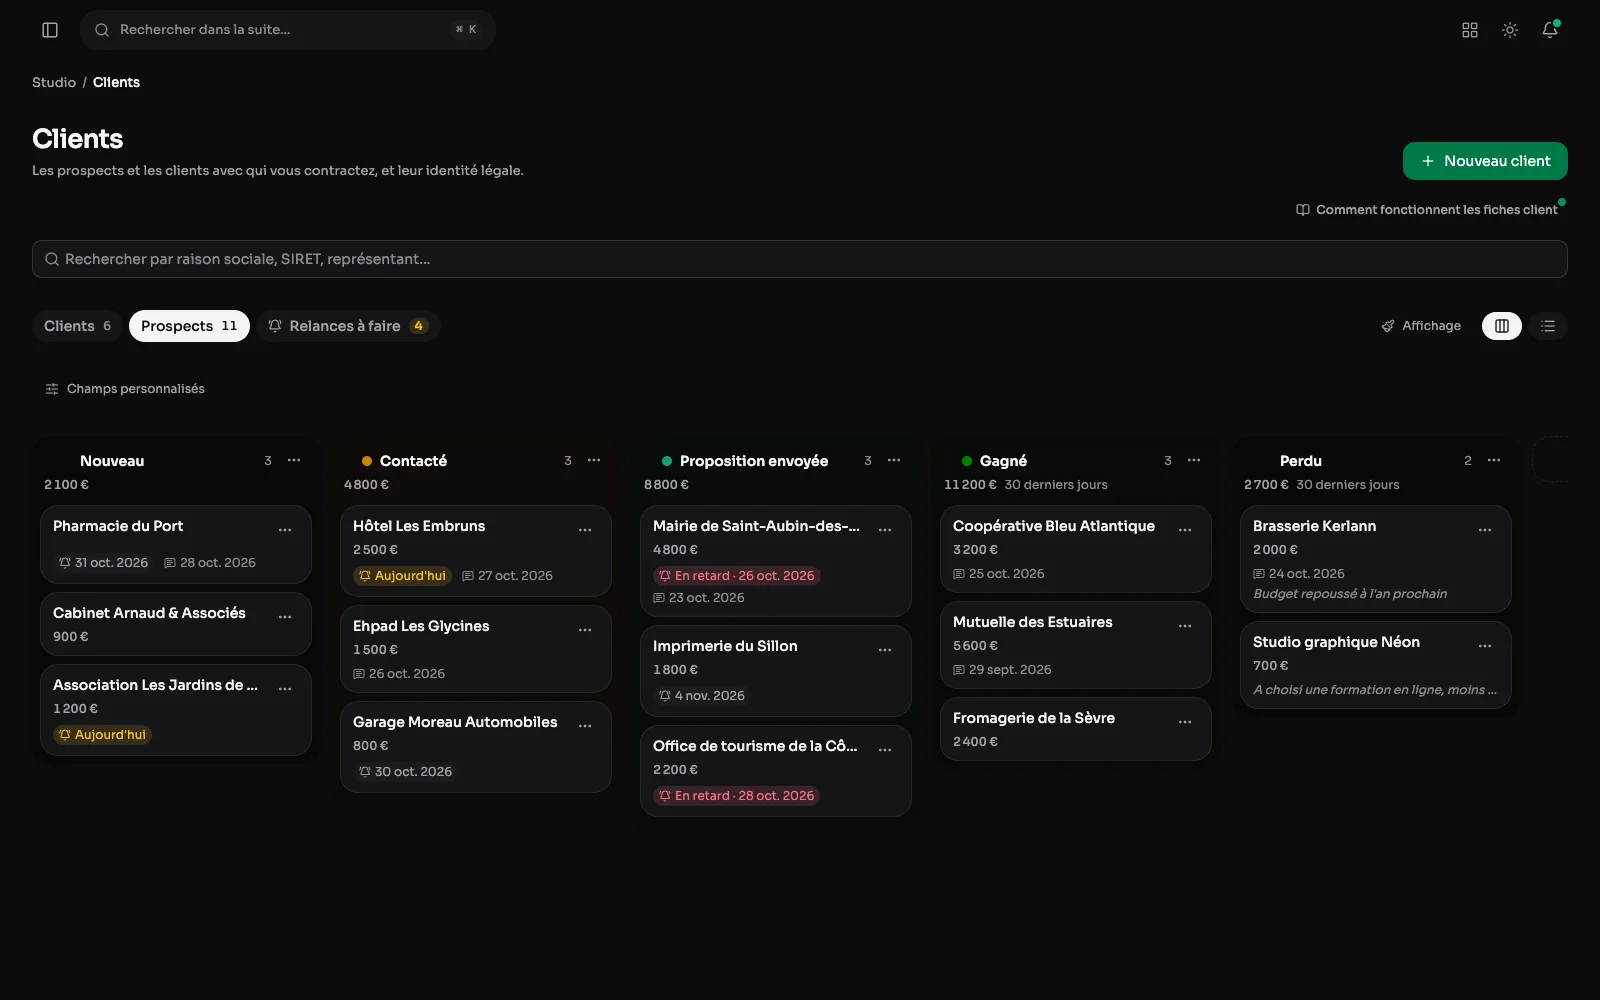Select the Relances à faire tab
Image resolution: width=1600 pixels, height=1000 pixels.
(348, 326)
